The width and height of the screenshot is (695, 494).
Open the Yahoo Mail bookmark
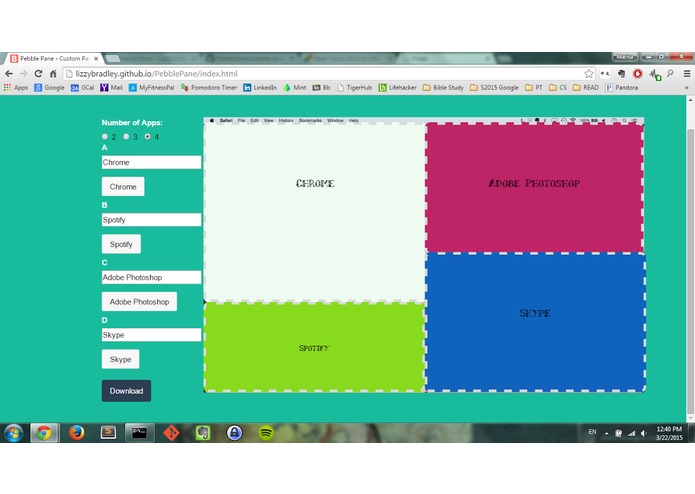pos(111,88)
